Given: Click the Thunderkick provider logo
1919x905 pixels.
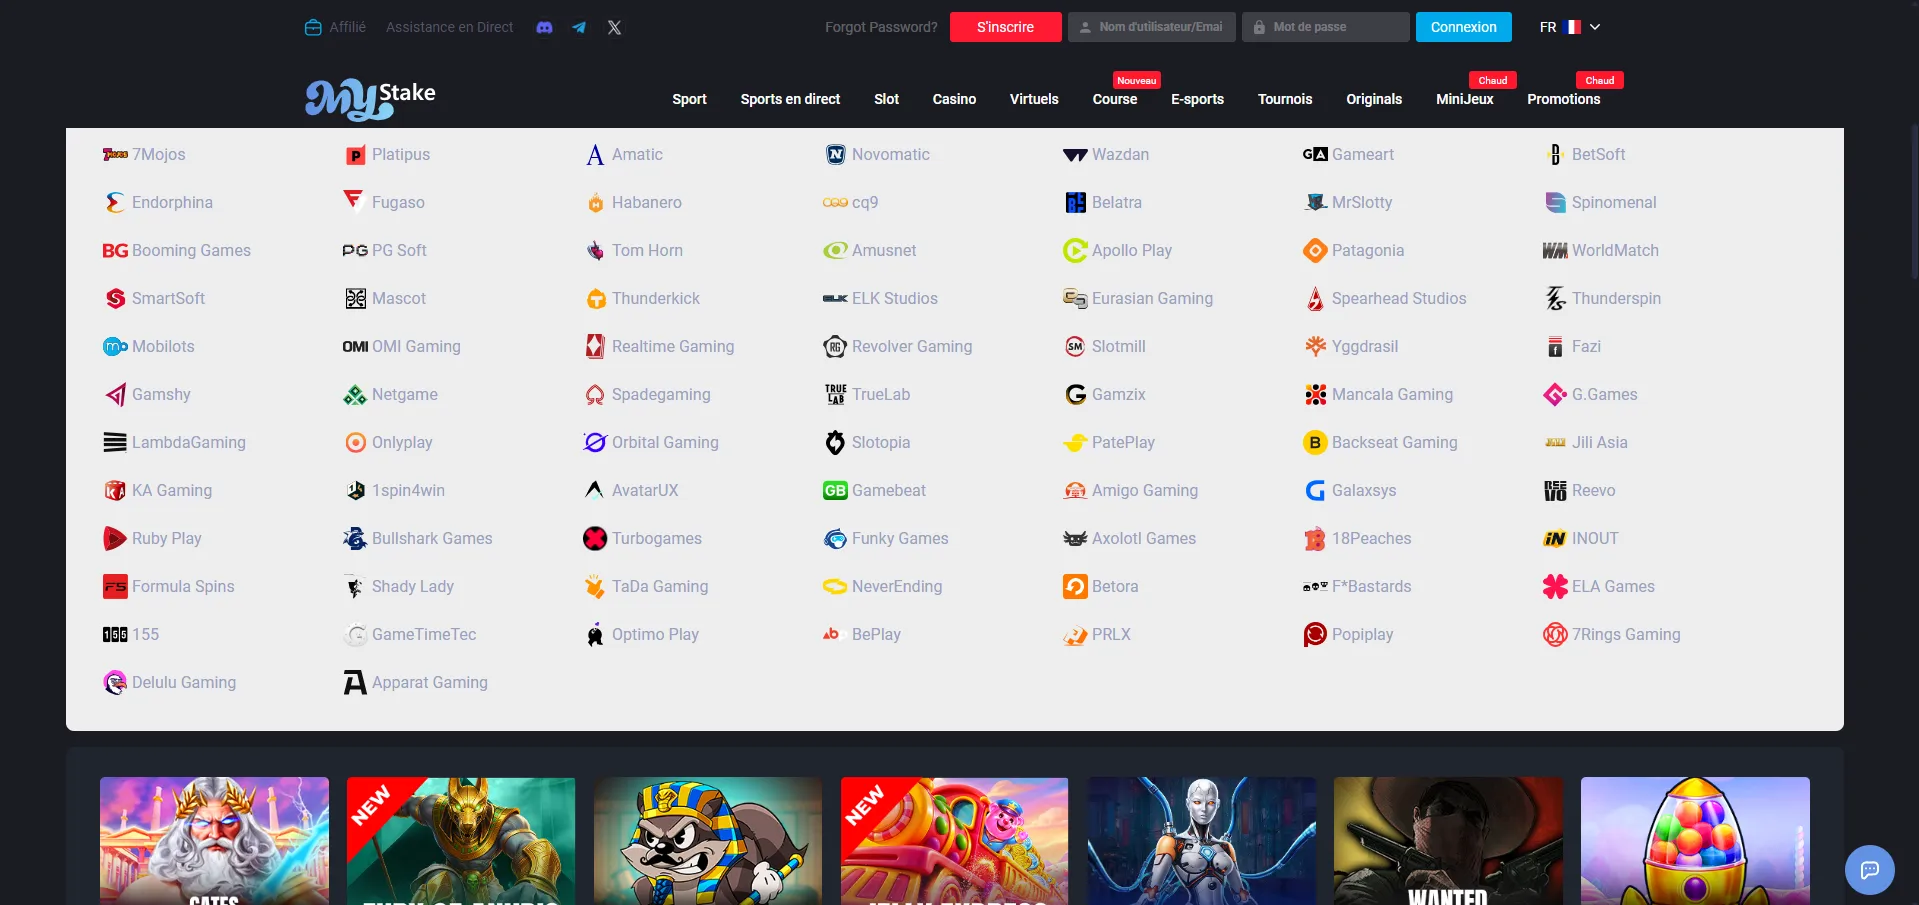Looking at the screenshot, I should click(595, 298).
